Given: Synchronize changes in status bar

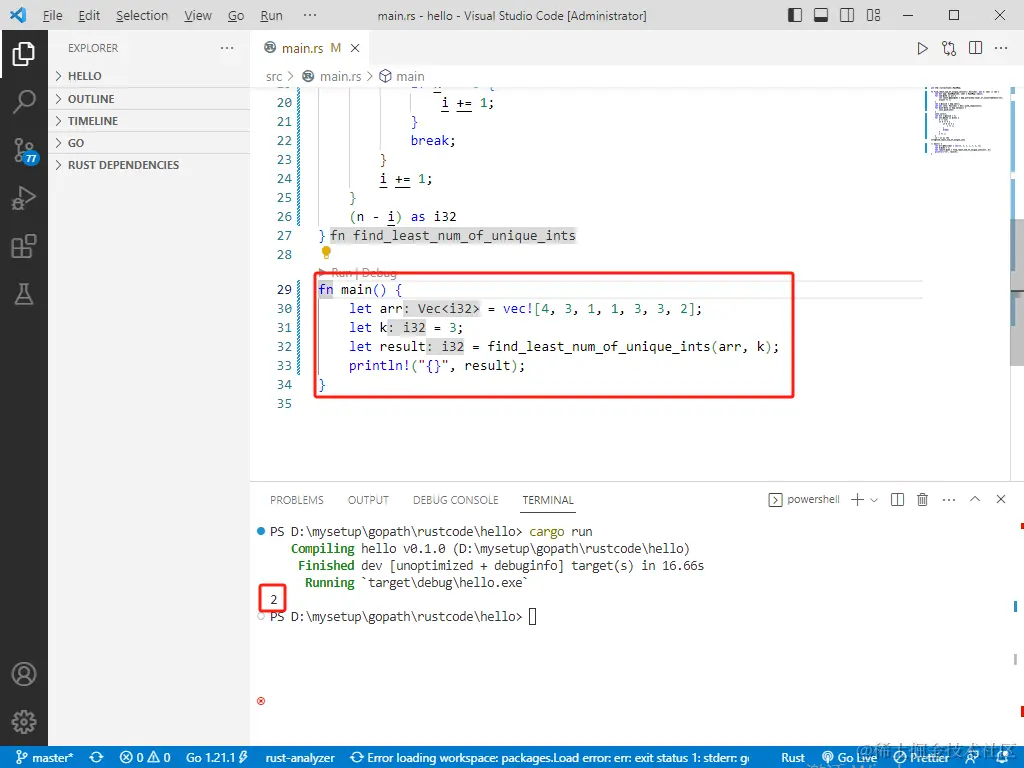Looking at the screenshot, I should click(97, 758).
